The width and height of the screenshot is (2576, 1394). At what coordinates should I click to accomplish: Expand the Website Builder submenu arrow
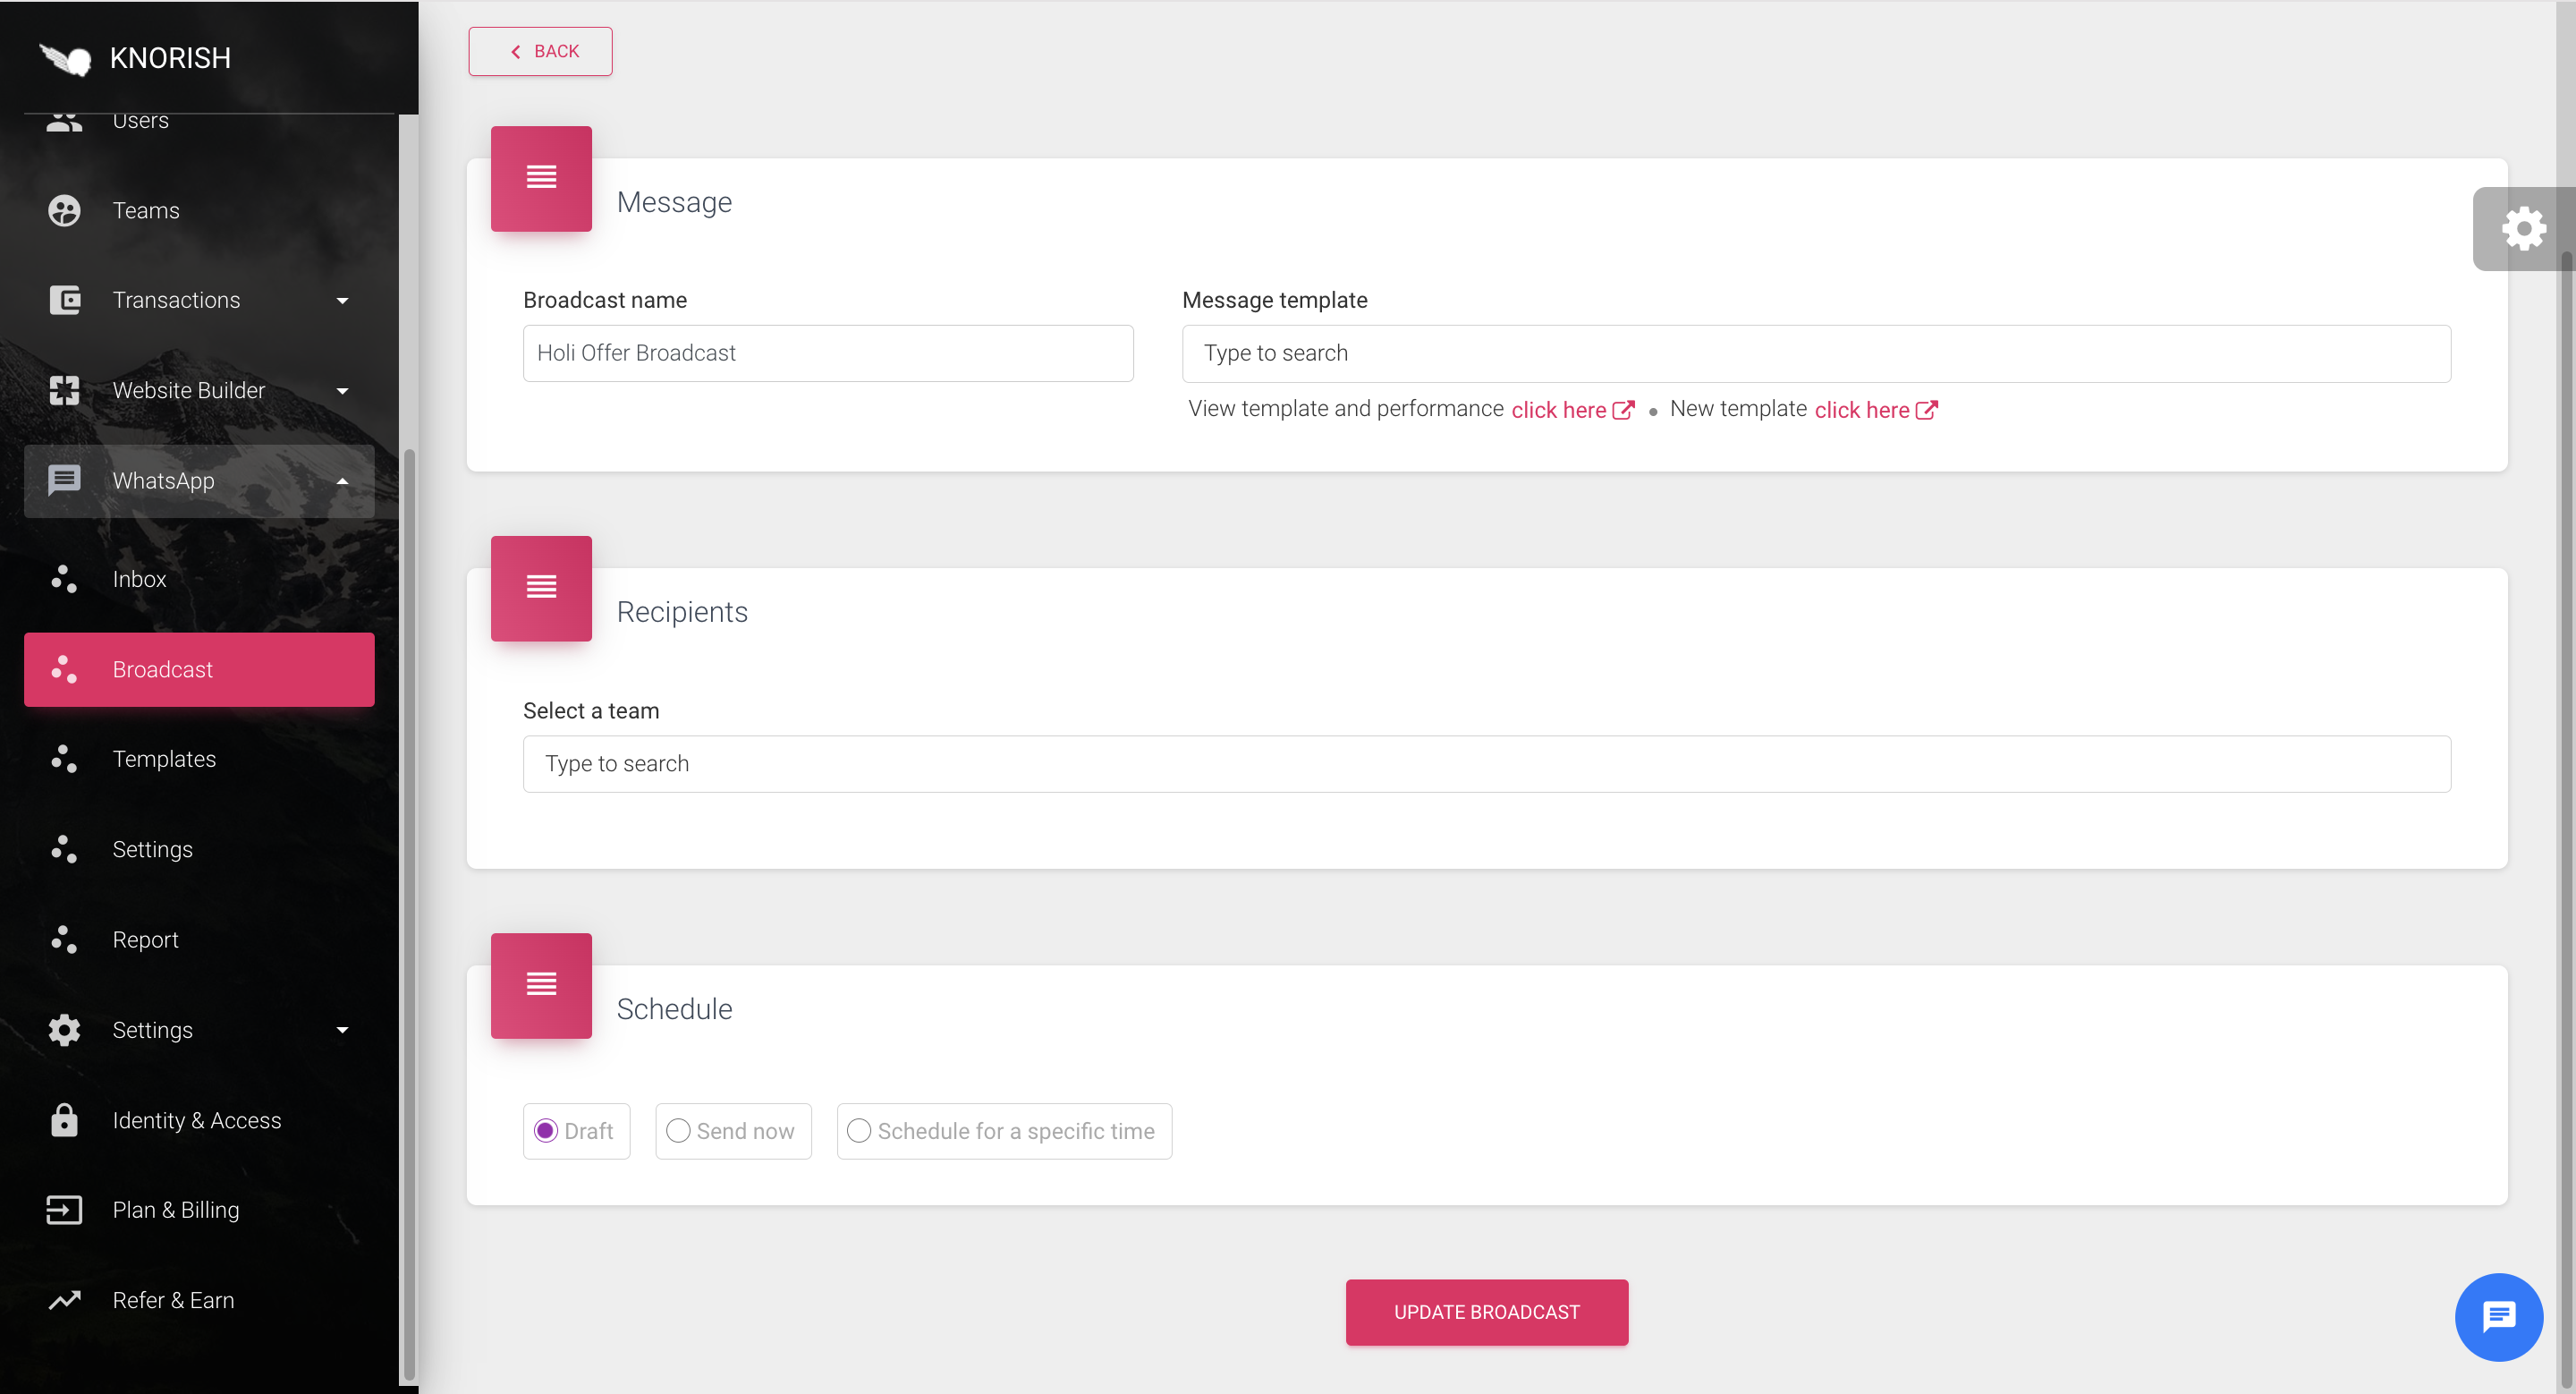click(x=342, y=391)
